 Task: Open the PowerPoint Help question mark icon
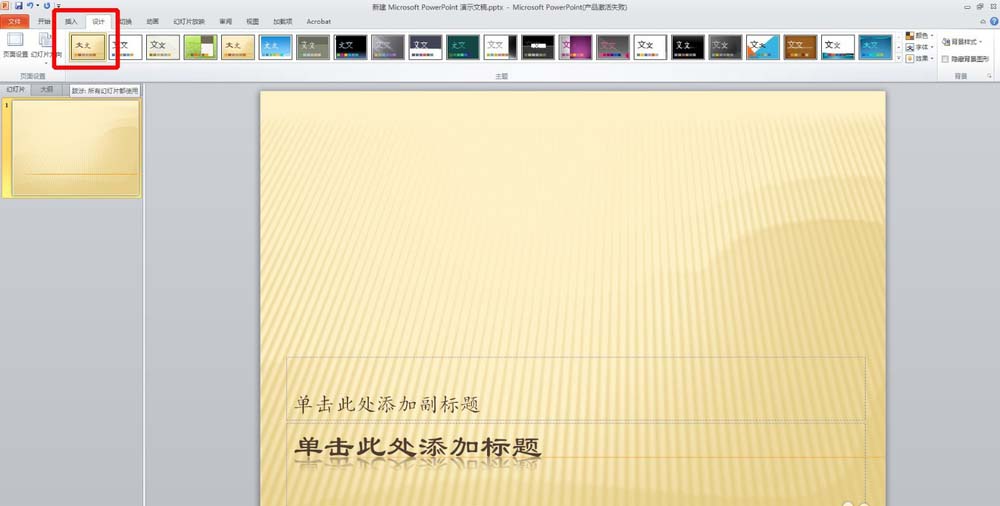(994, 21)
